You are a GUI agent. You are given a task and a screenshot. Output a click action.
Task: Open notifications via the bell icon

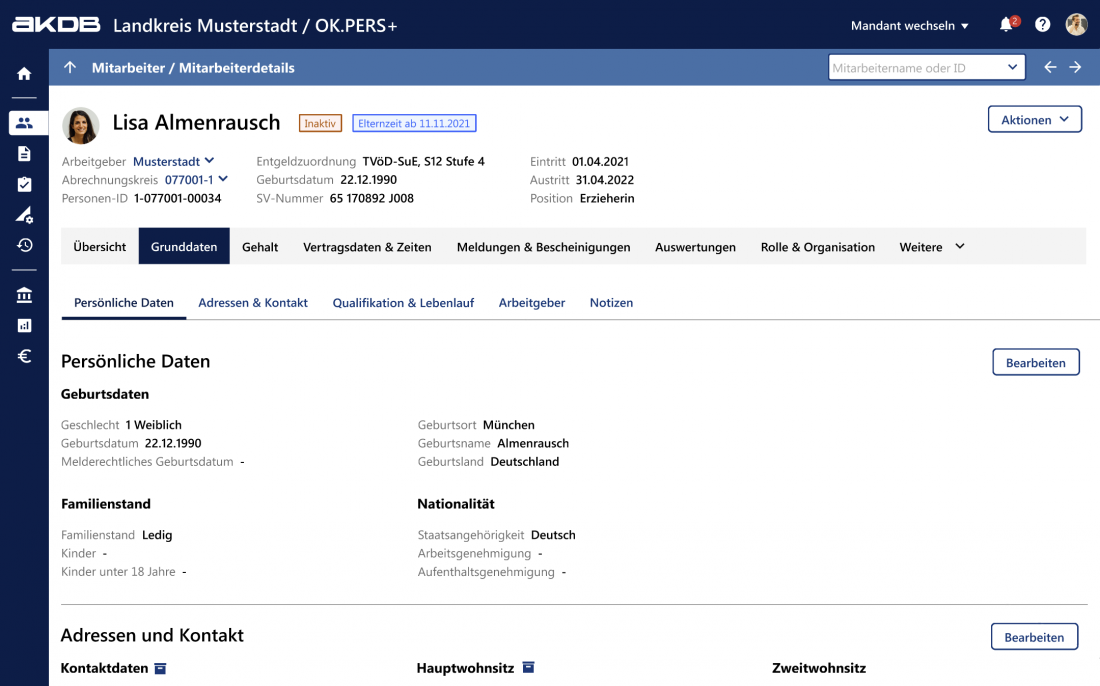[x=1008, y=24]
